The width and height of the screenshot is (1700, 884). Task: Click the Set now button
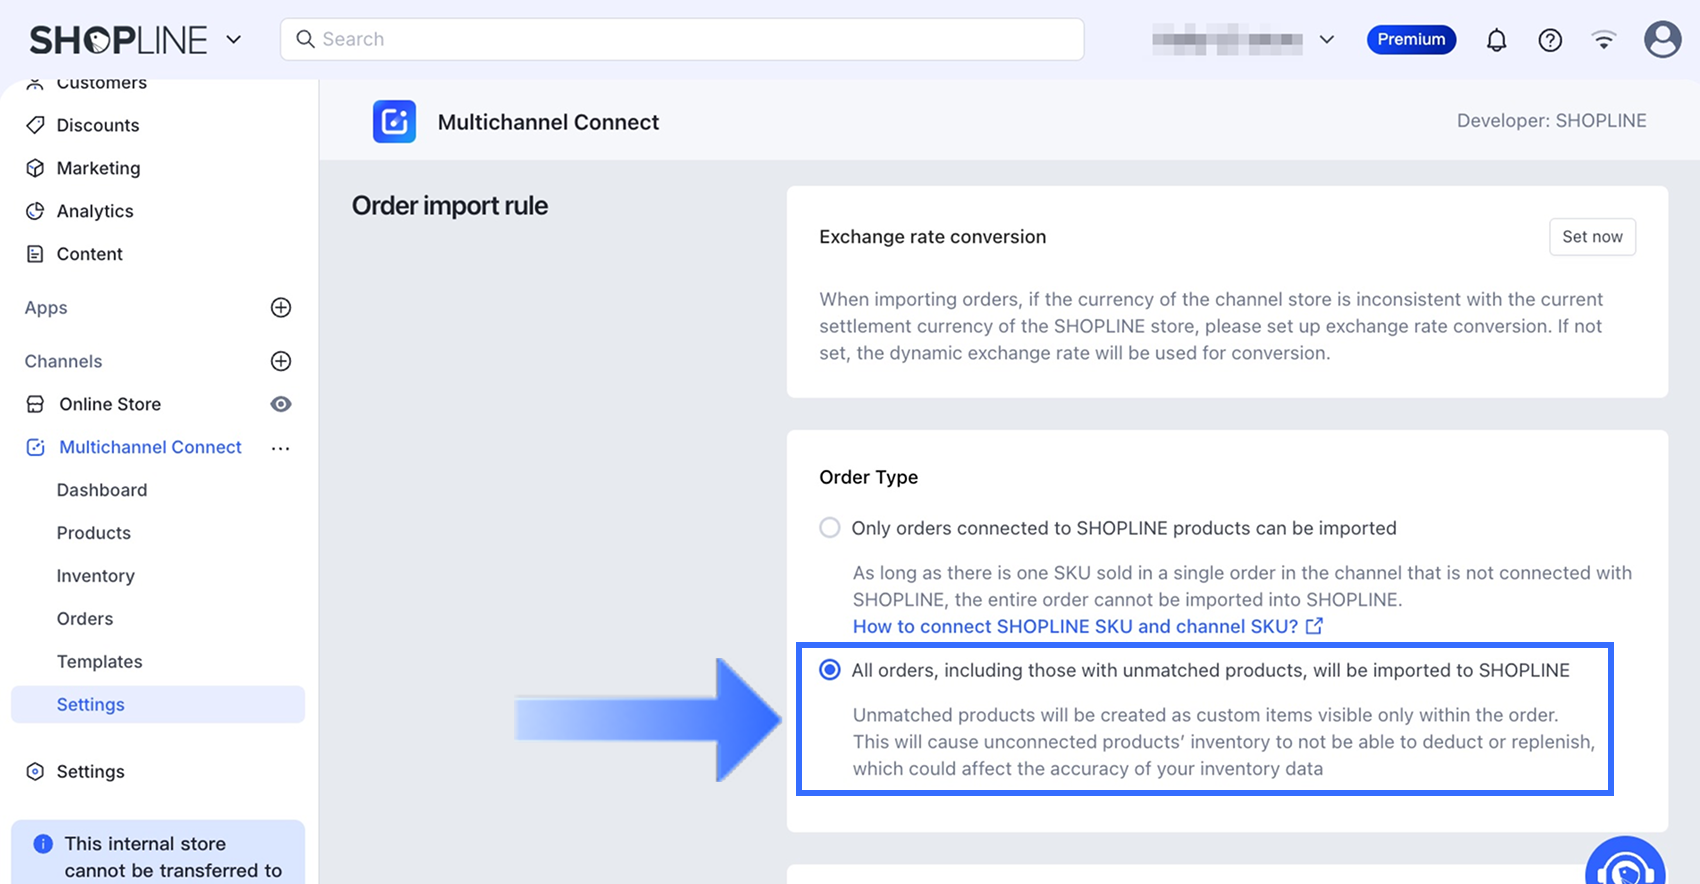pyautogui.click(x=1592, y=237)
